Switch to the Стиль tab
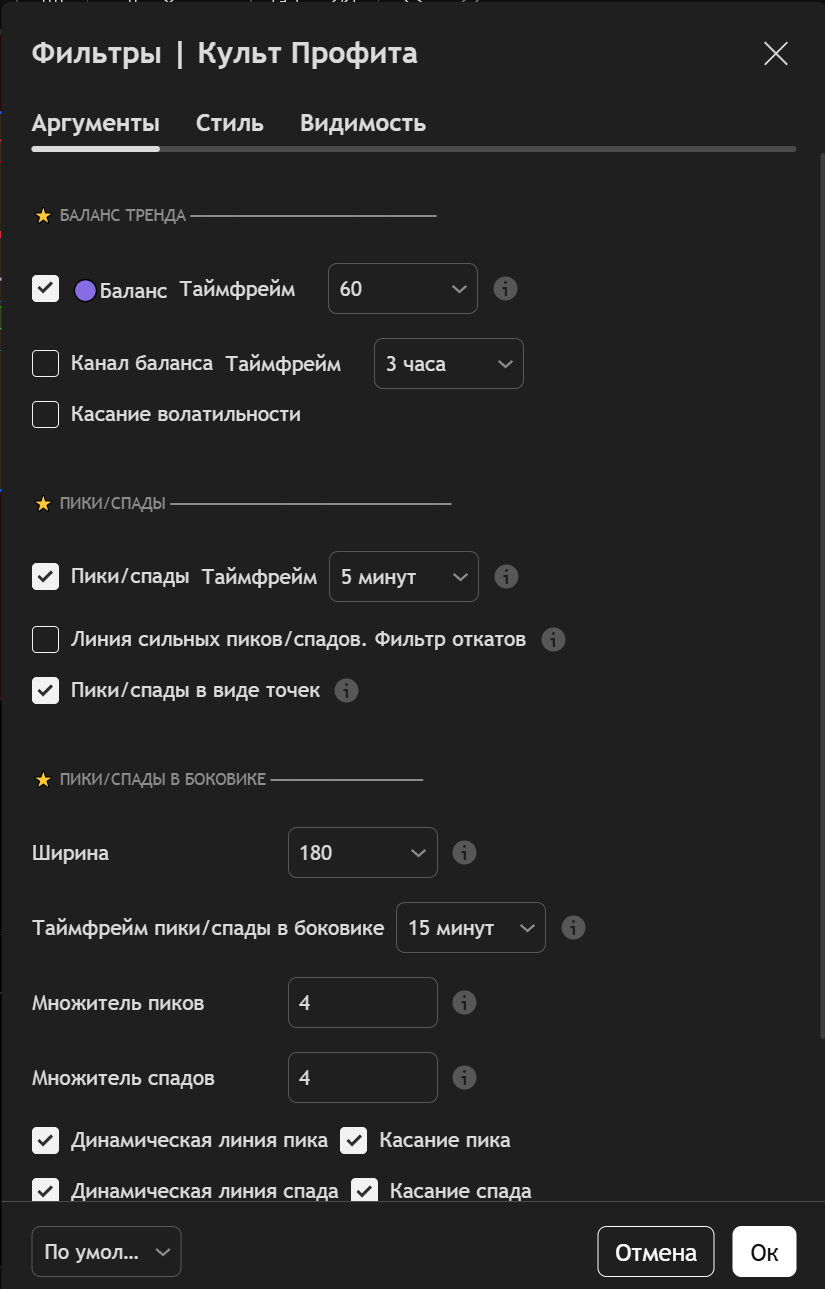This screenshot has height=1289, width=825. 229,124
